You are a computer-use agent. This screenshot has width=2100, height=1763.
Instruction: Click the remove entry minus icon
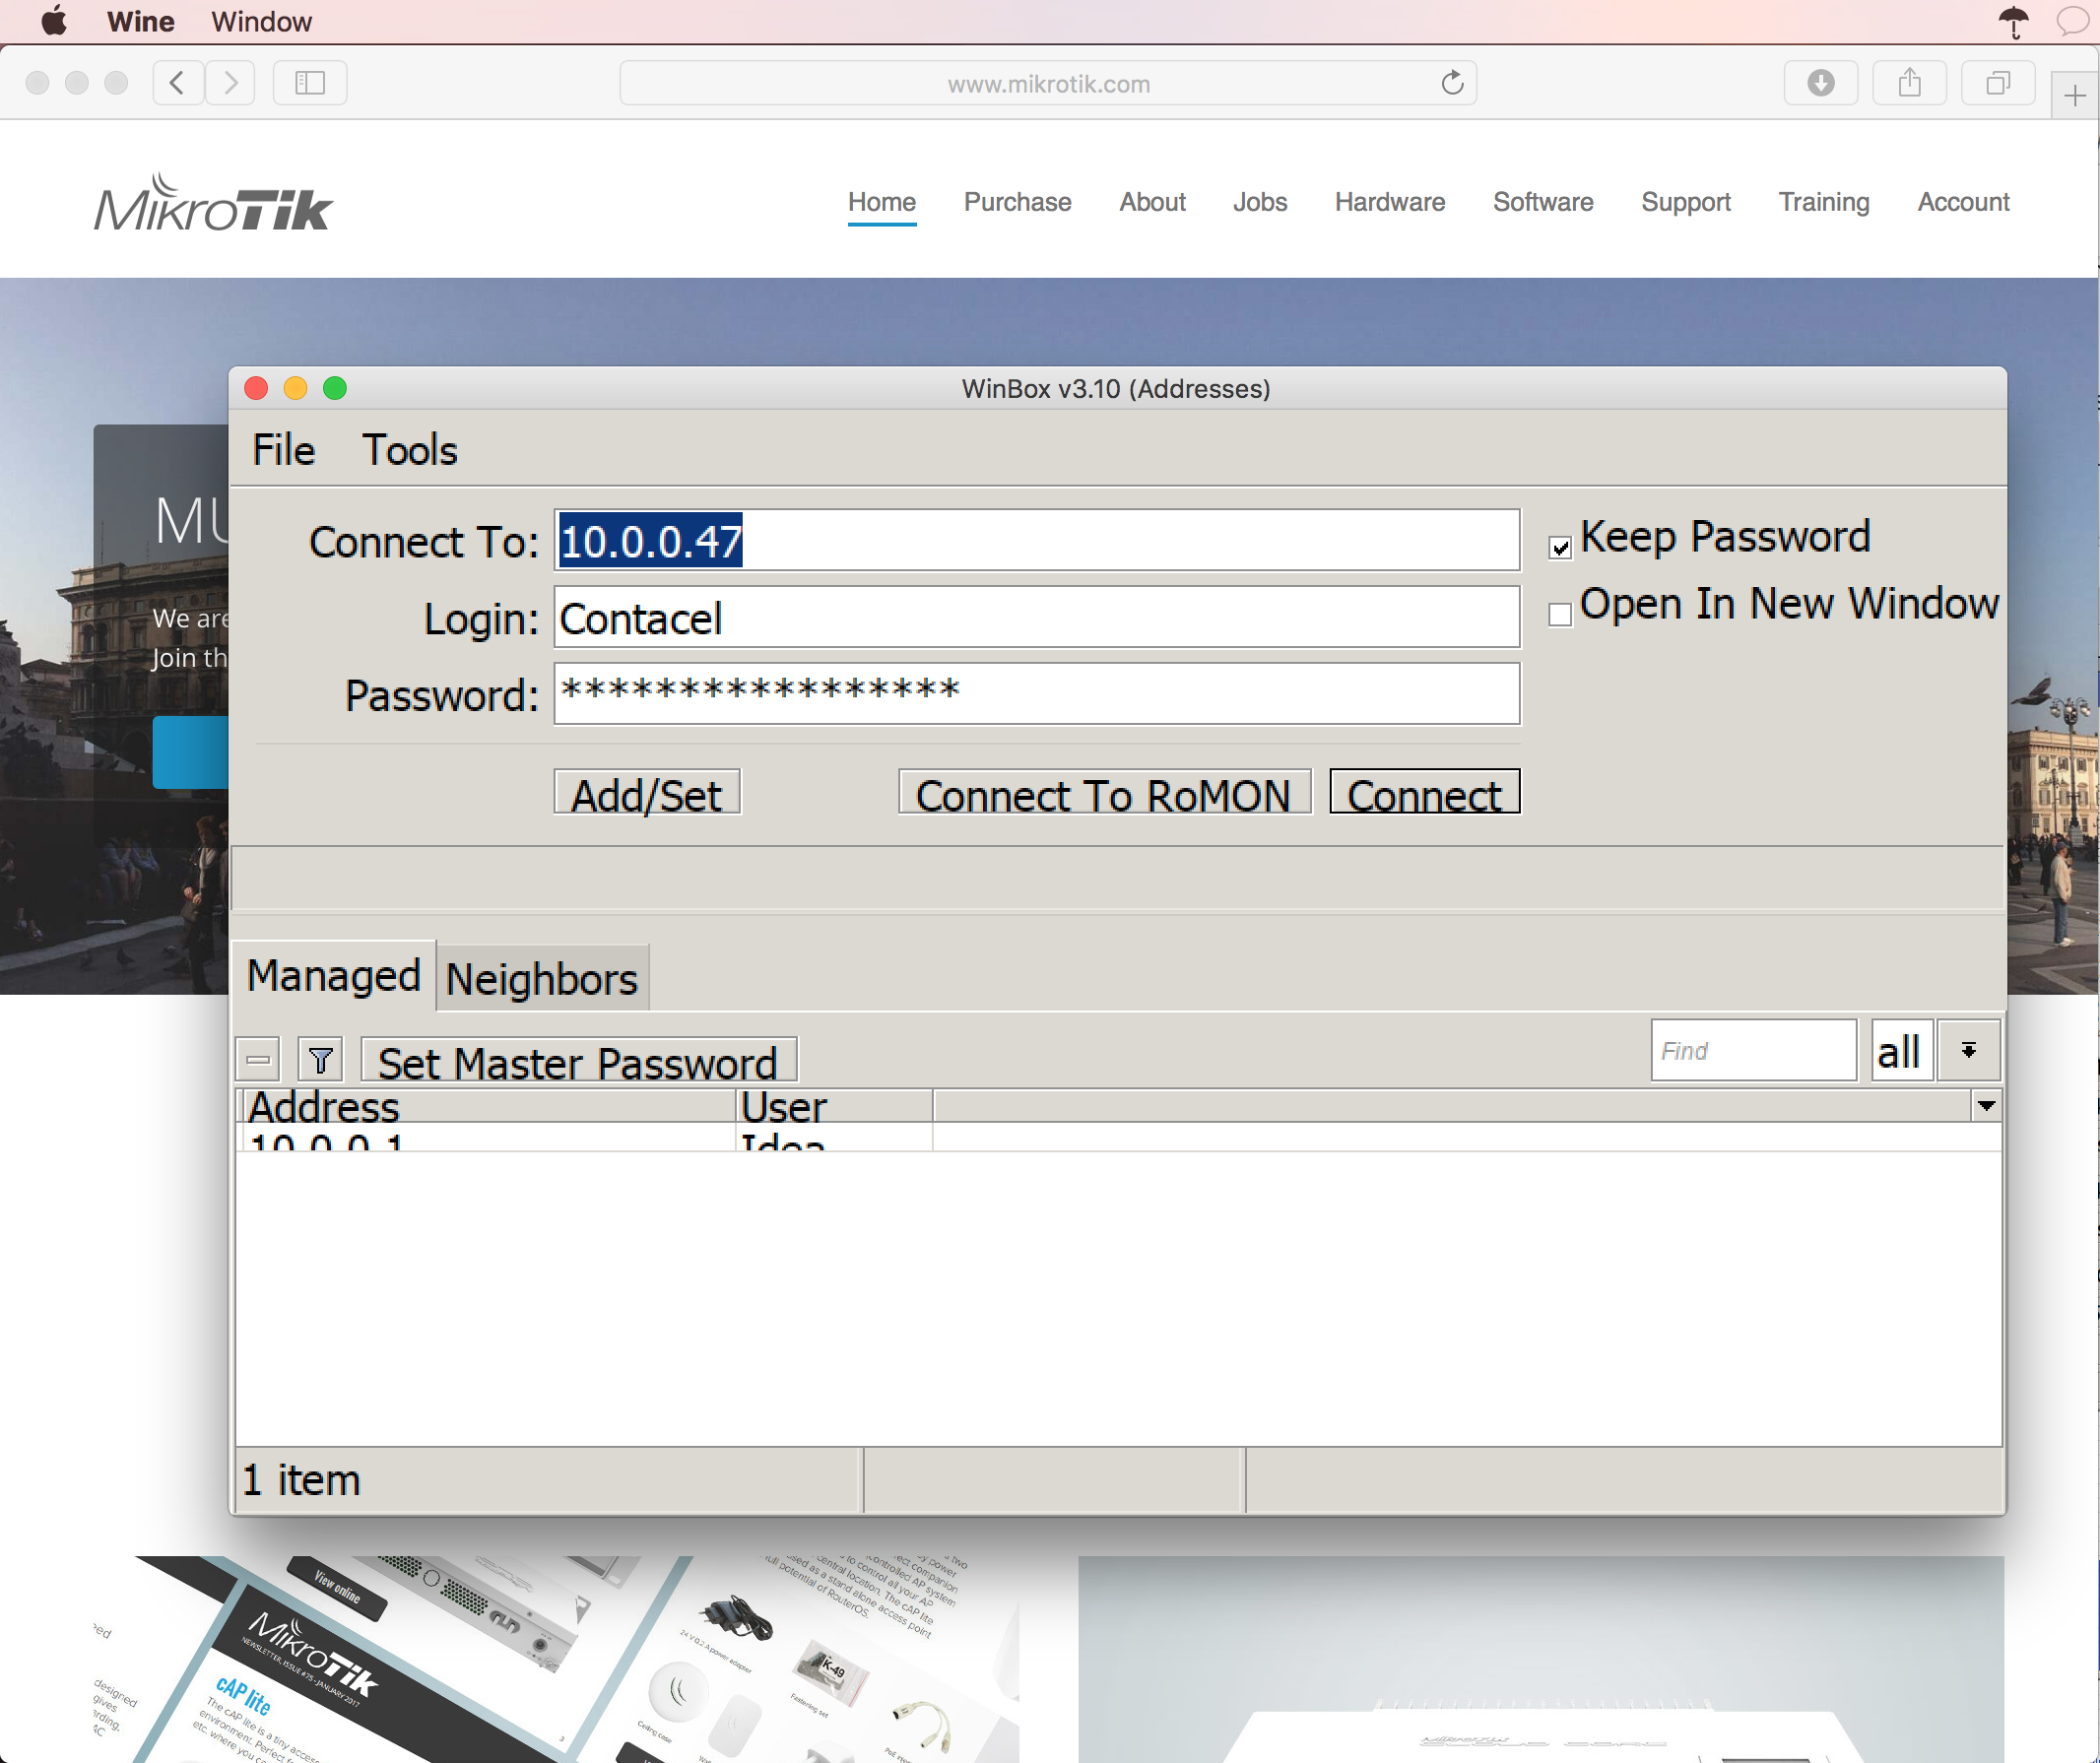[258, 1060]
